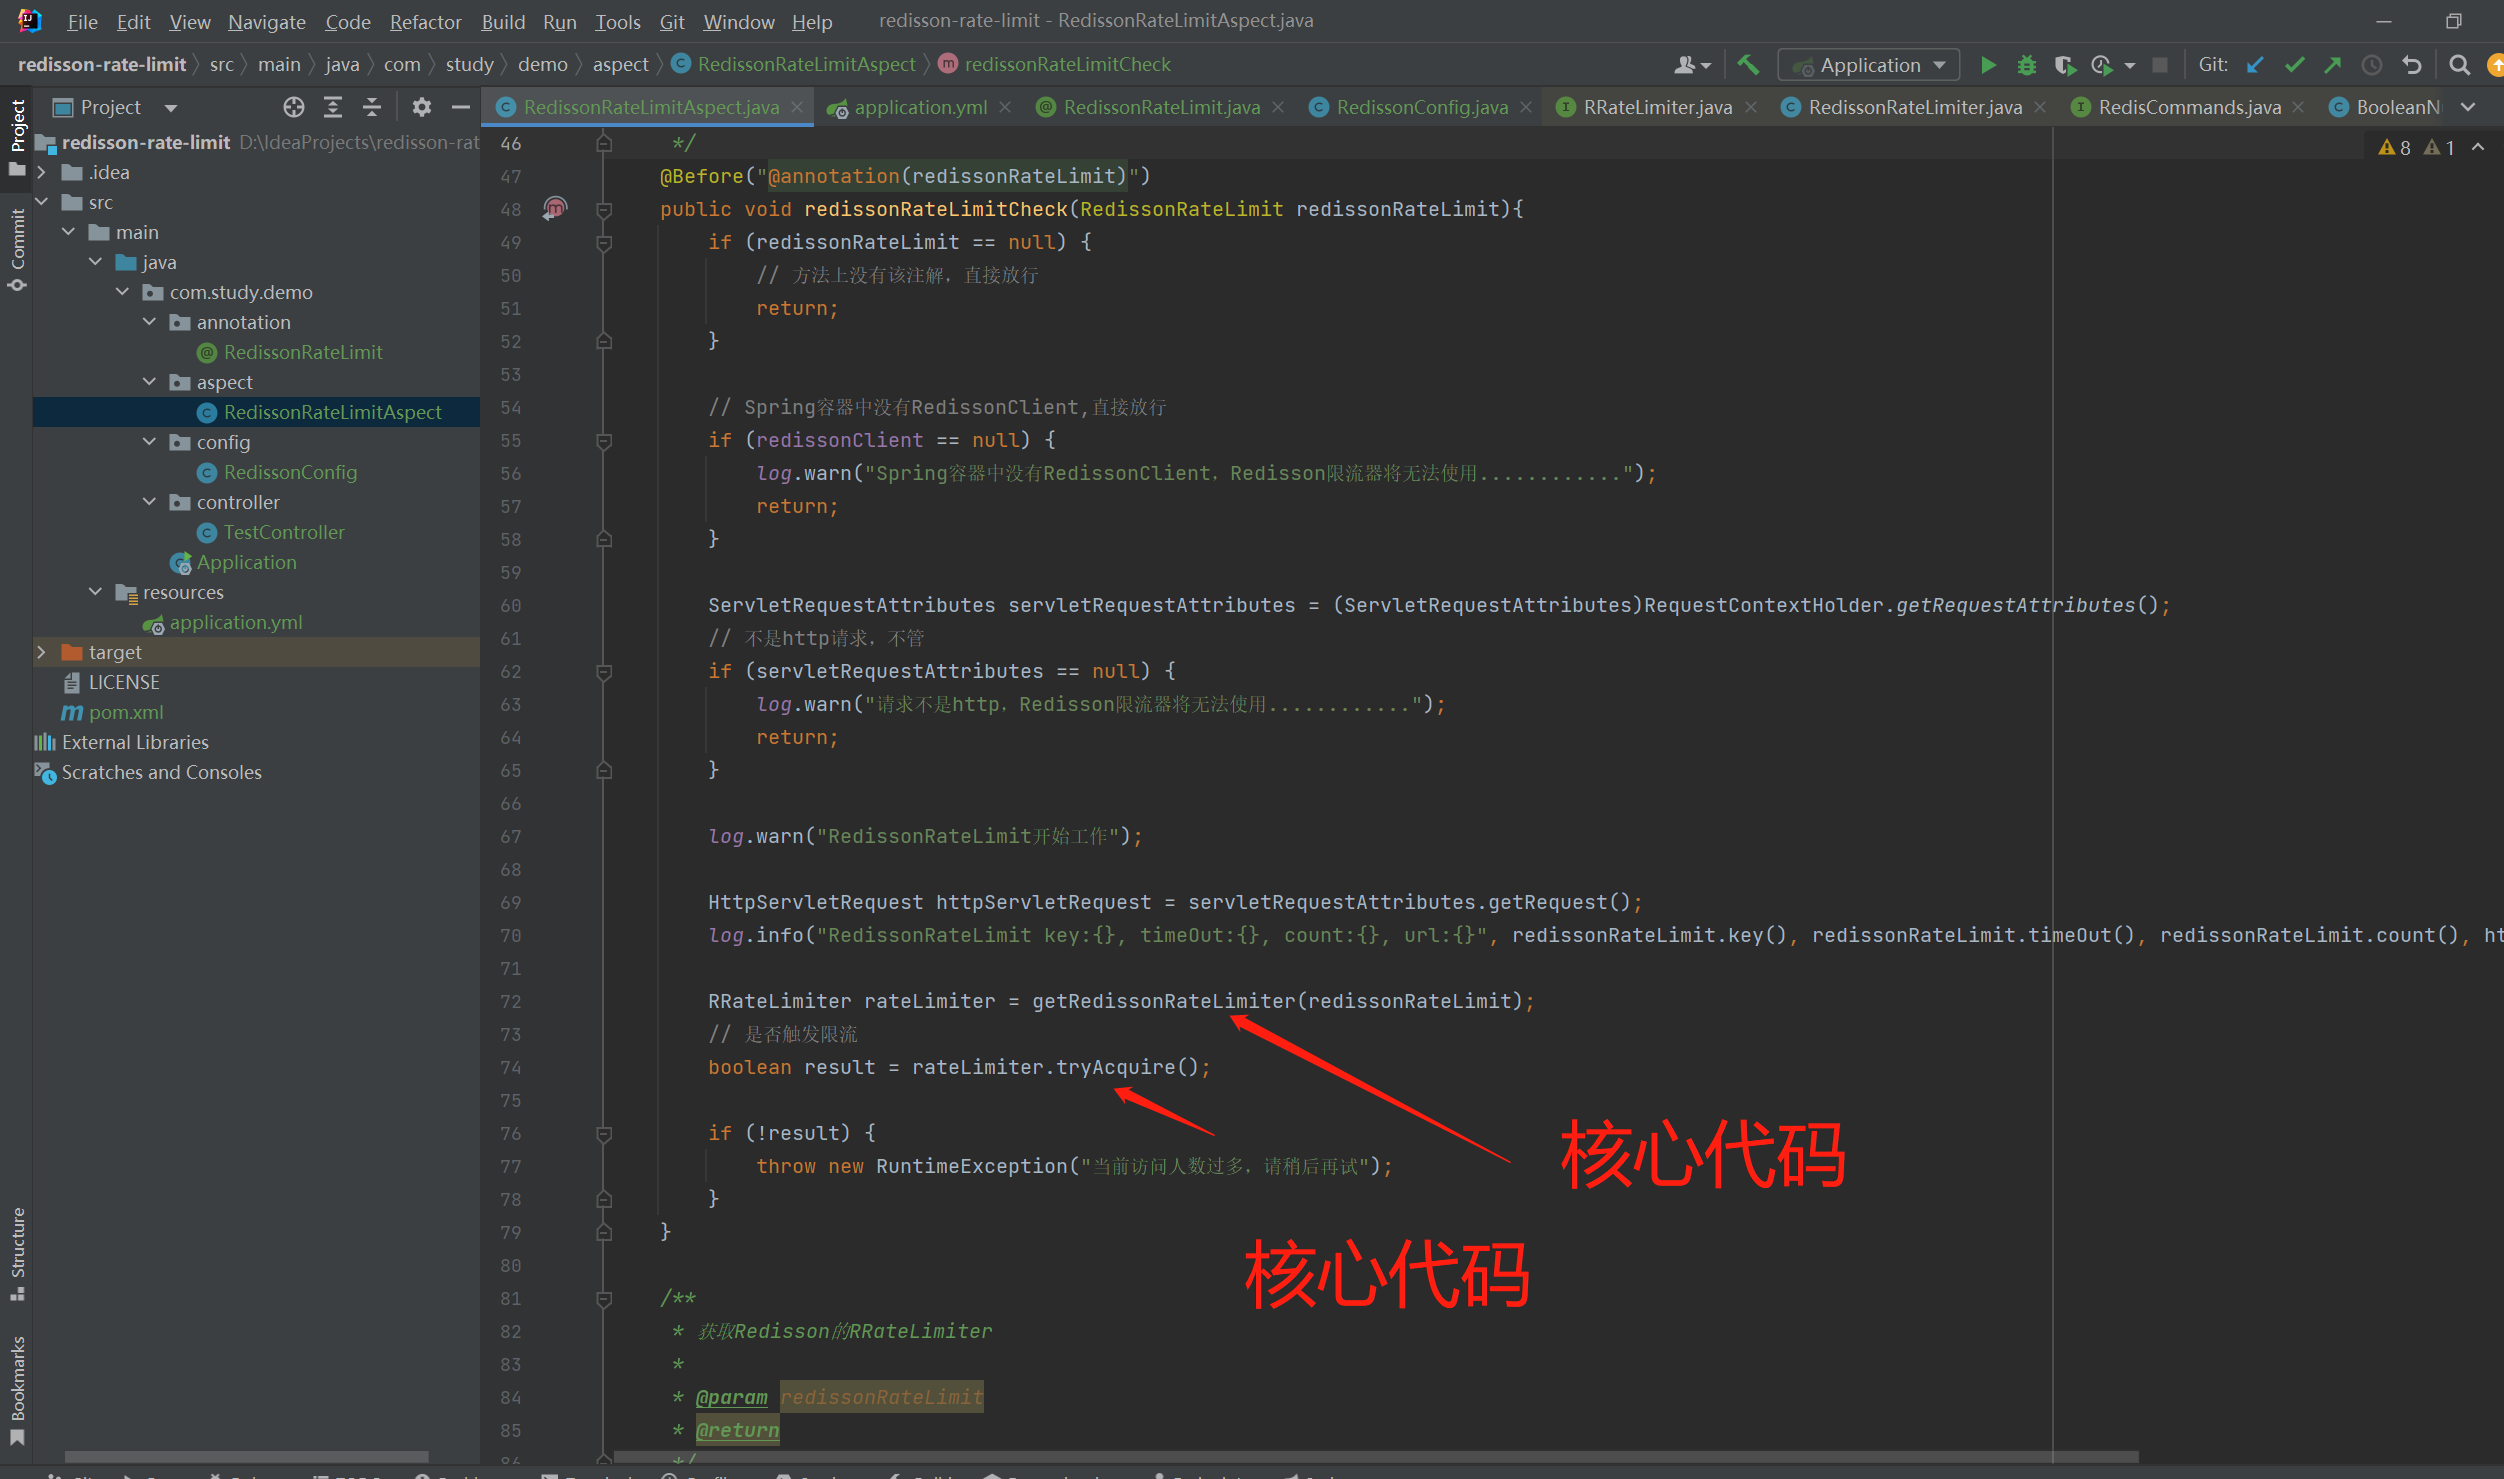The width and height of the screenshot is (2504, 1479).
Task: Collapse the config package
Action: pos(150,442)
